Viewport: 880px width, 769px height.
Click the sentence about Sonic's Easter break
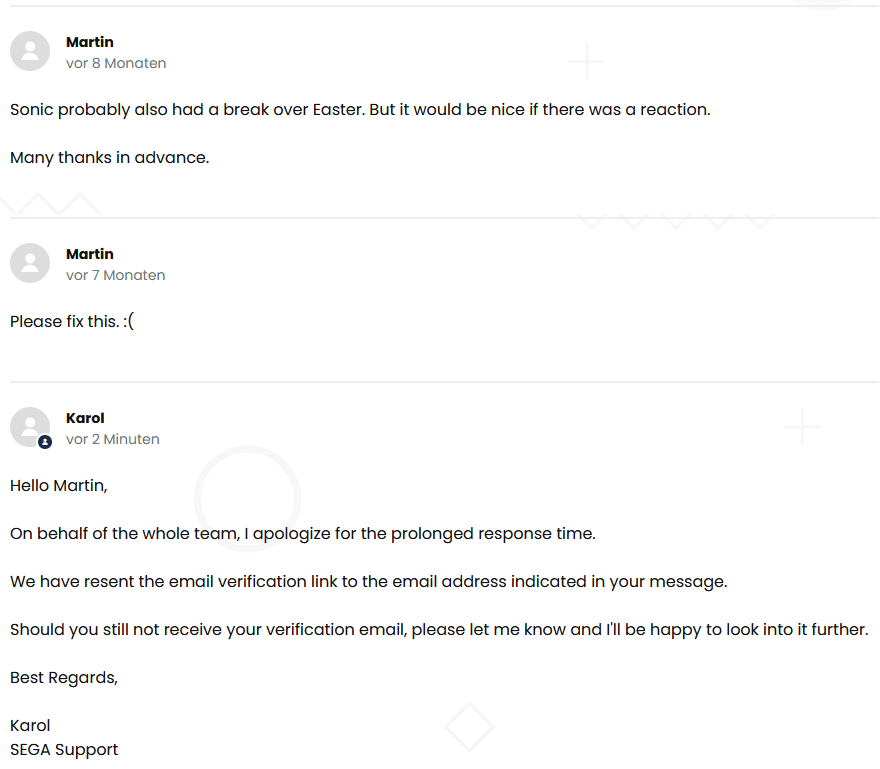[x=360, y=110]
